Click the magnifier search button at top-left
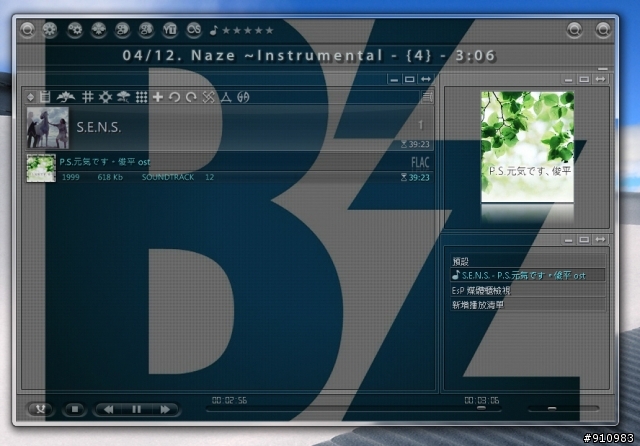 coord(27,30)
